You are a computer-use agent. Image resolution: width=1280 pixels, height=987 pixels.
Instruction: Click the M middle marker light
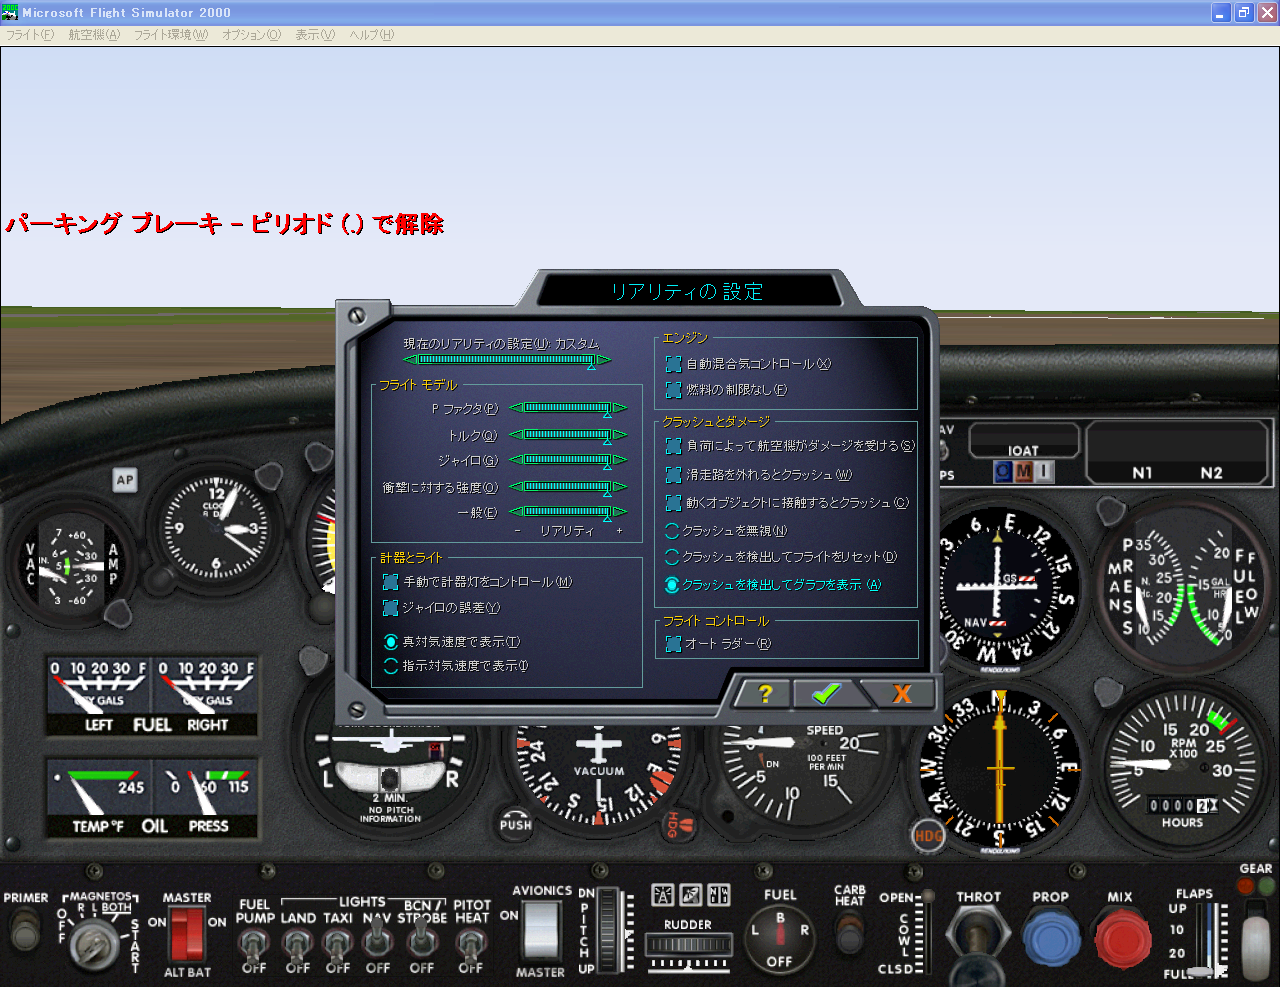coord(1023,471)
